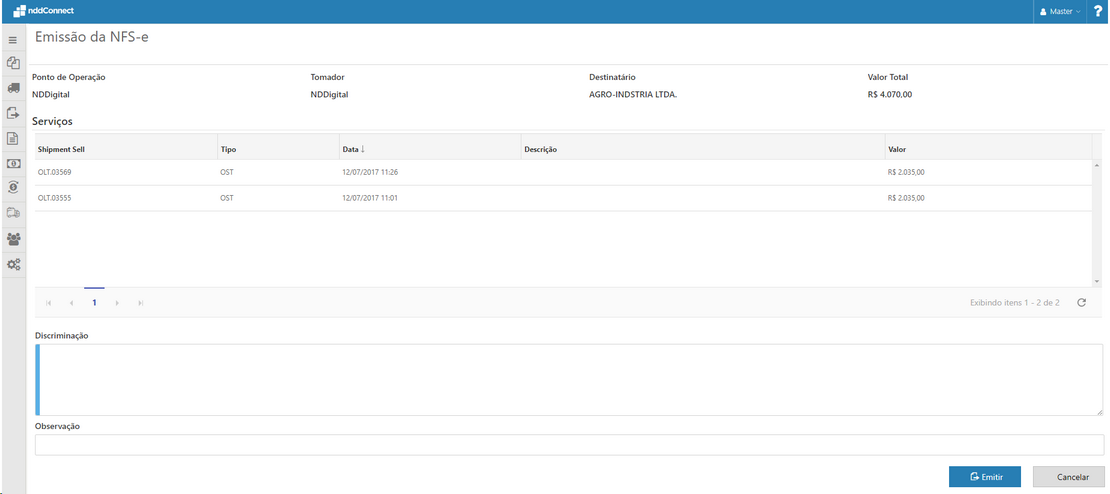Click the document page icon in sidebar
Image resolution: width=1110 pixels, height=494 pixels.
coord(13,138)
